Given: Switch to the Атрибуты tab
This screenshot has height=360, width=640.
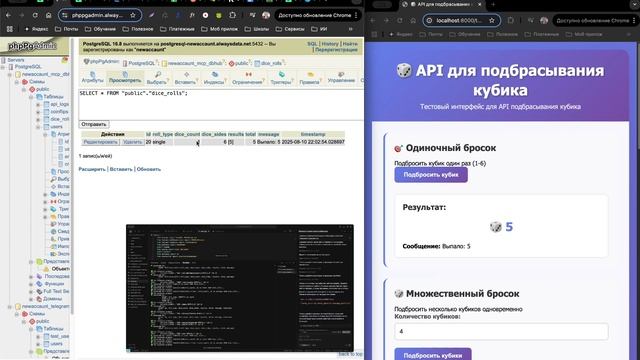Looking at the screenshot, I should point(93,77).
